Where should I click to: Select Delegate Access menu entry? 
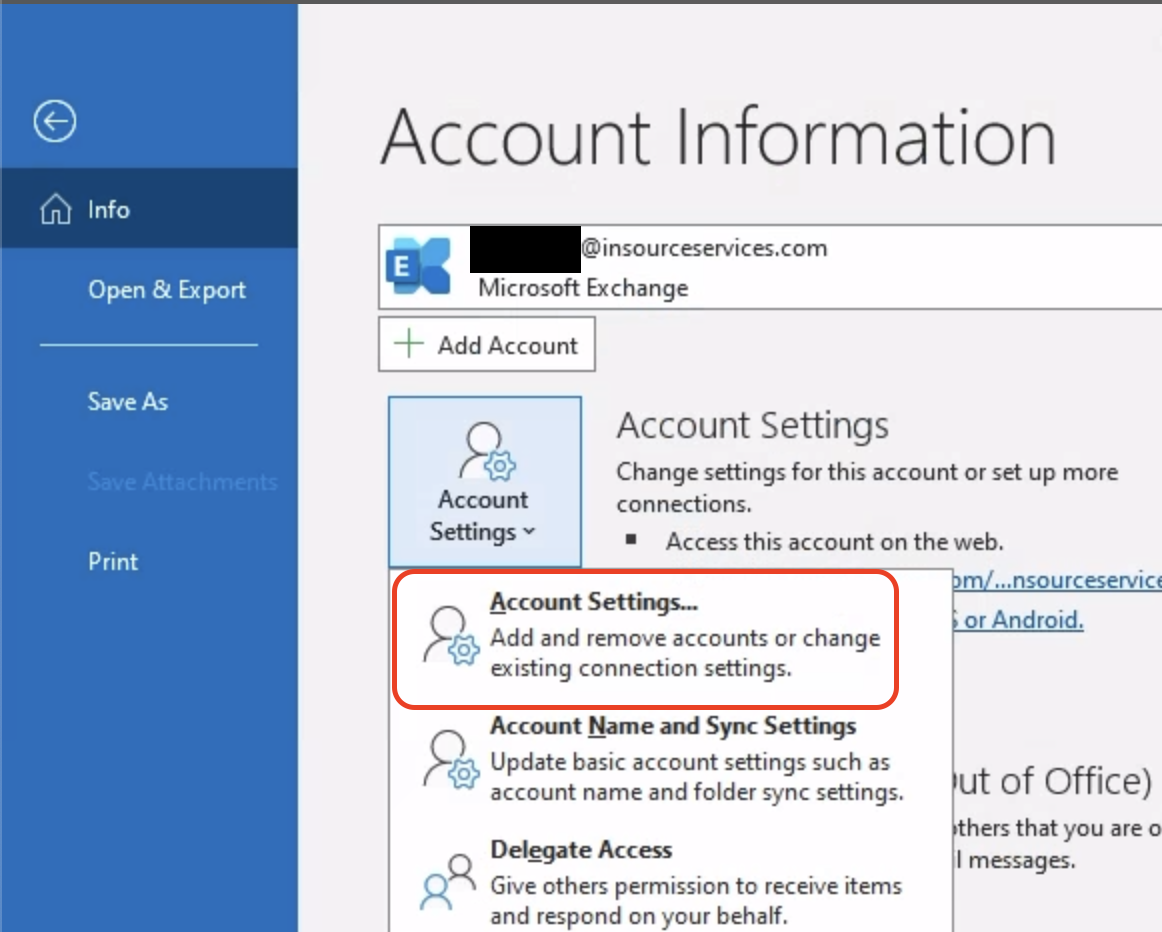[663, 882]
